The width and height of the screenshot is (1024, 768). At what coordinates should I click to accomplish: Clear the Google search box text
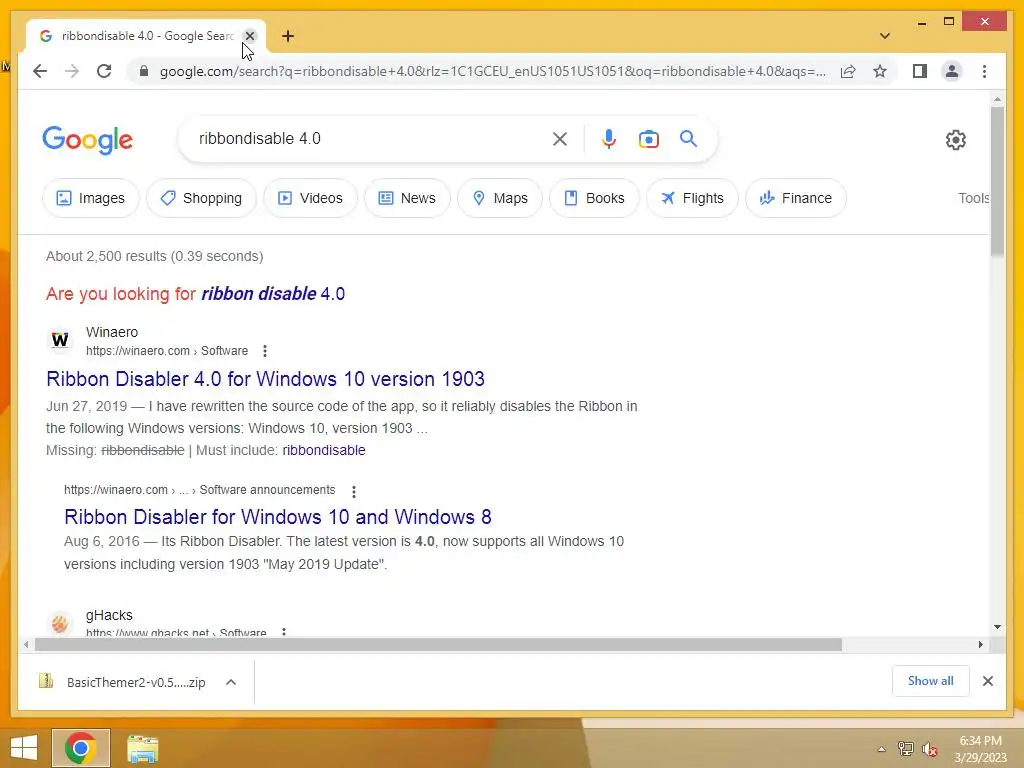(x=560, y=138)
